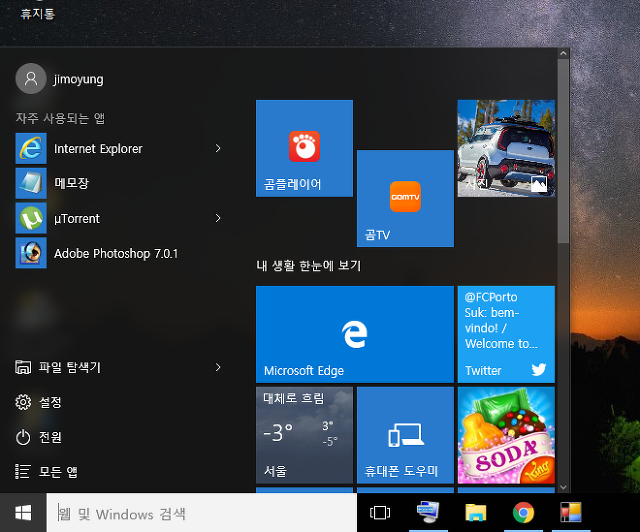Click the jimoyung user name

tap(78, 79)
